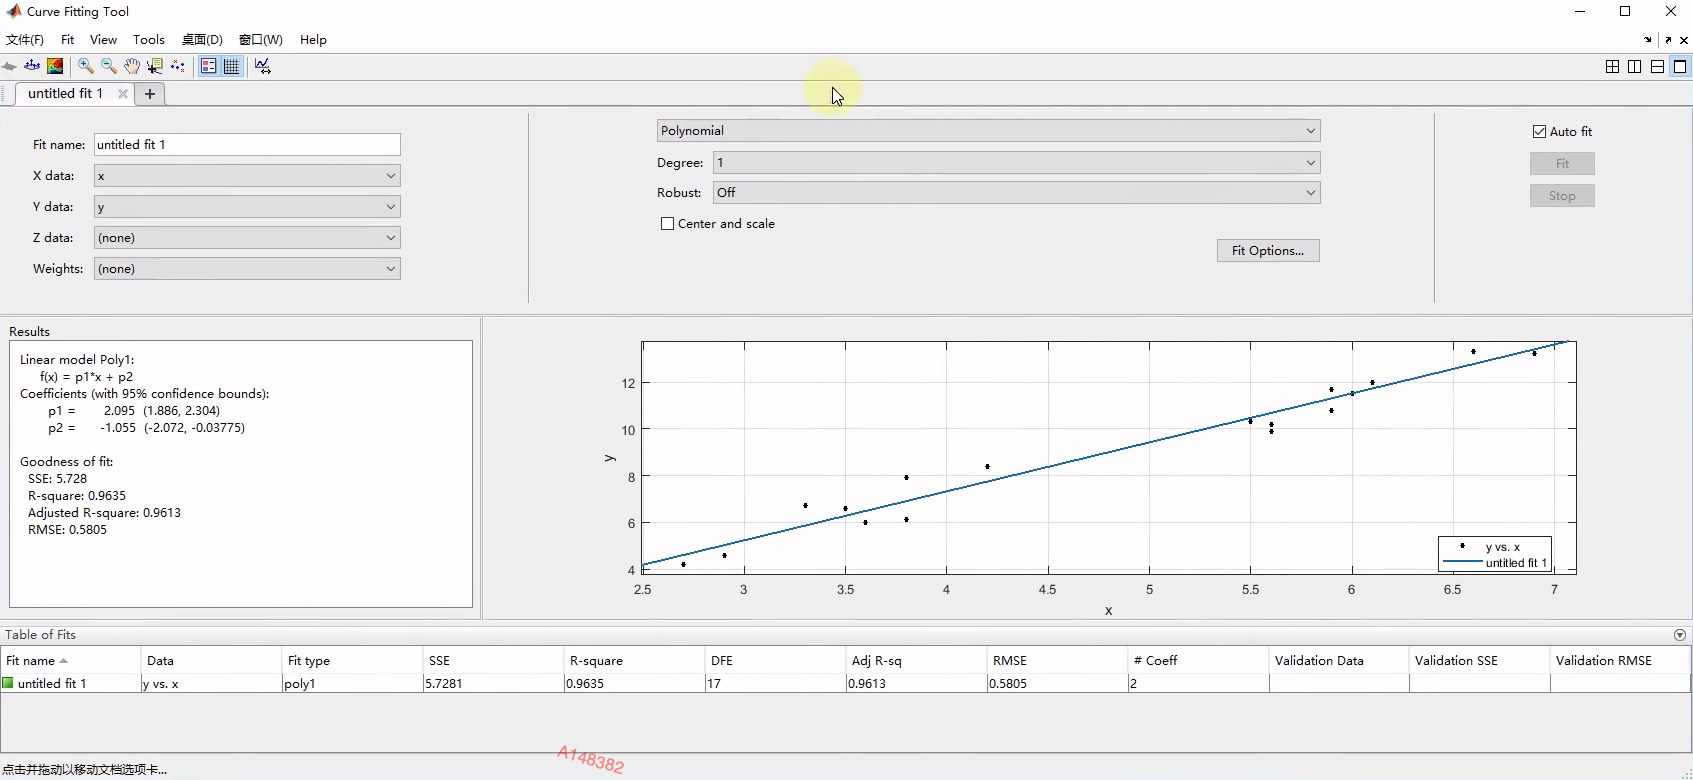
Task: Click the Fit type column header
Action: 352,661
